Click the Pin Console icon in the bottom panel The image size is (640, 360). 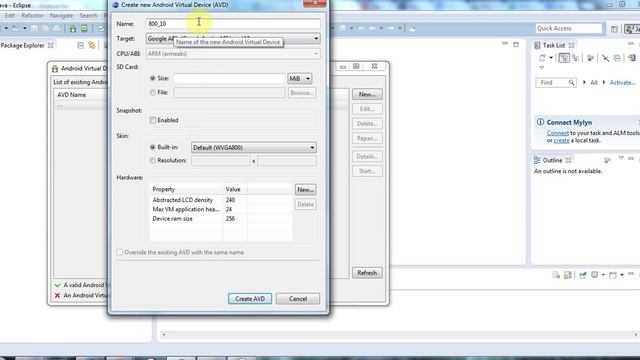click(583, 275)
